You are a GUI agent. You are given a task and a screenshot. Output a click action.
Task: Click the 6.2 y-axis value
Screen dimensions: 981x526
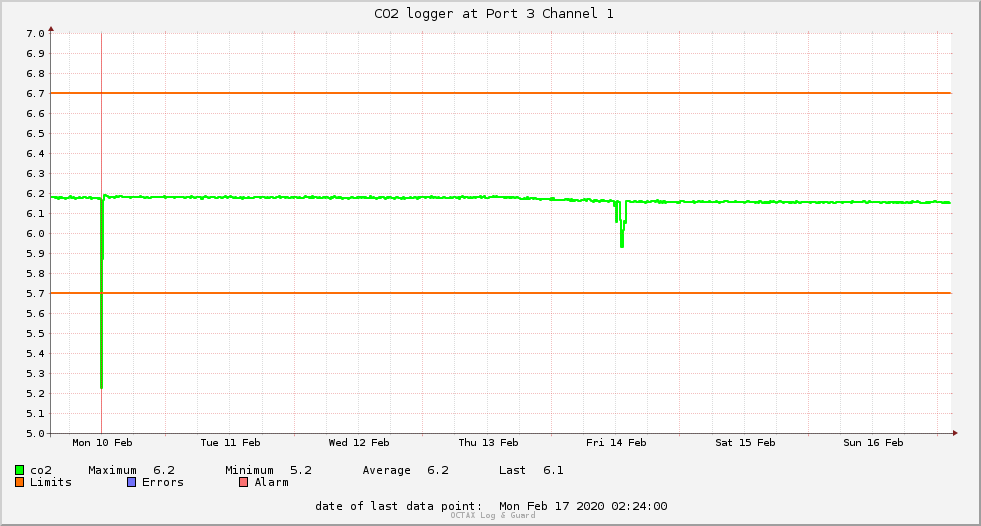pos(36,194)
